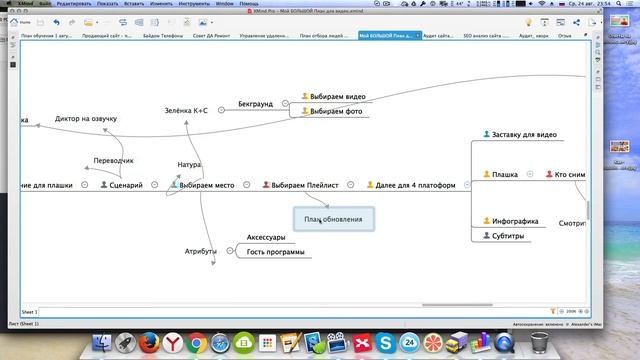Click the horizontal scrollbar thumb
The width and height of the screenshot is (640, 360).
[457, 304]
